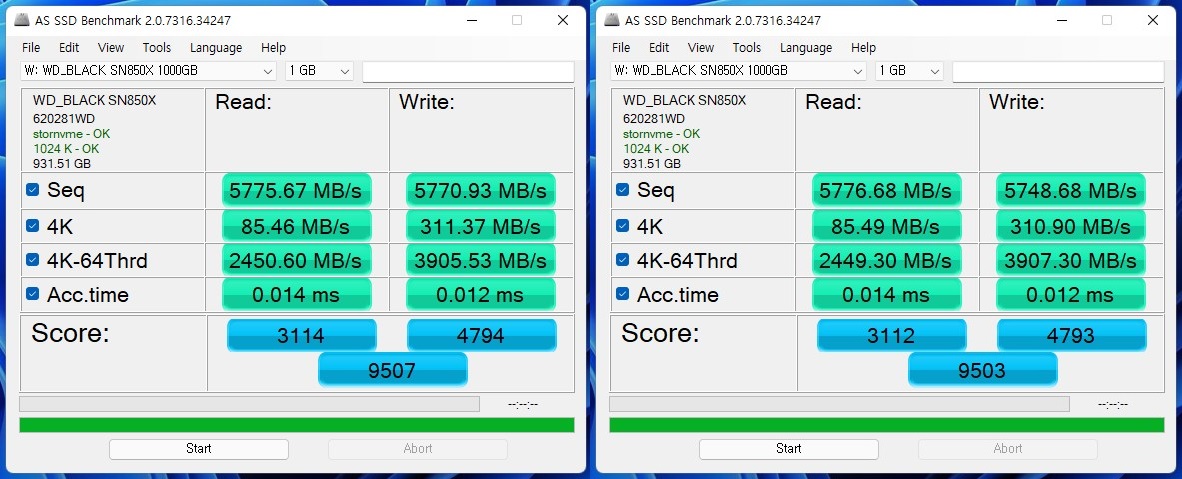Uncheck the Seq checkbox in right window
Image resolution: width=1182 pixels, height=479 pixels.
(x=623, y=190)
